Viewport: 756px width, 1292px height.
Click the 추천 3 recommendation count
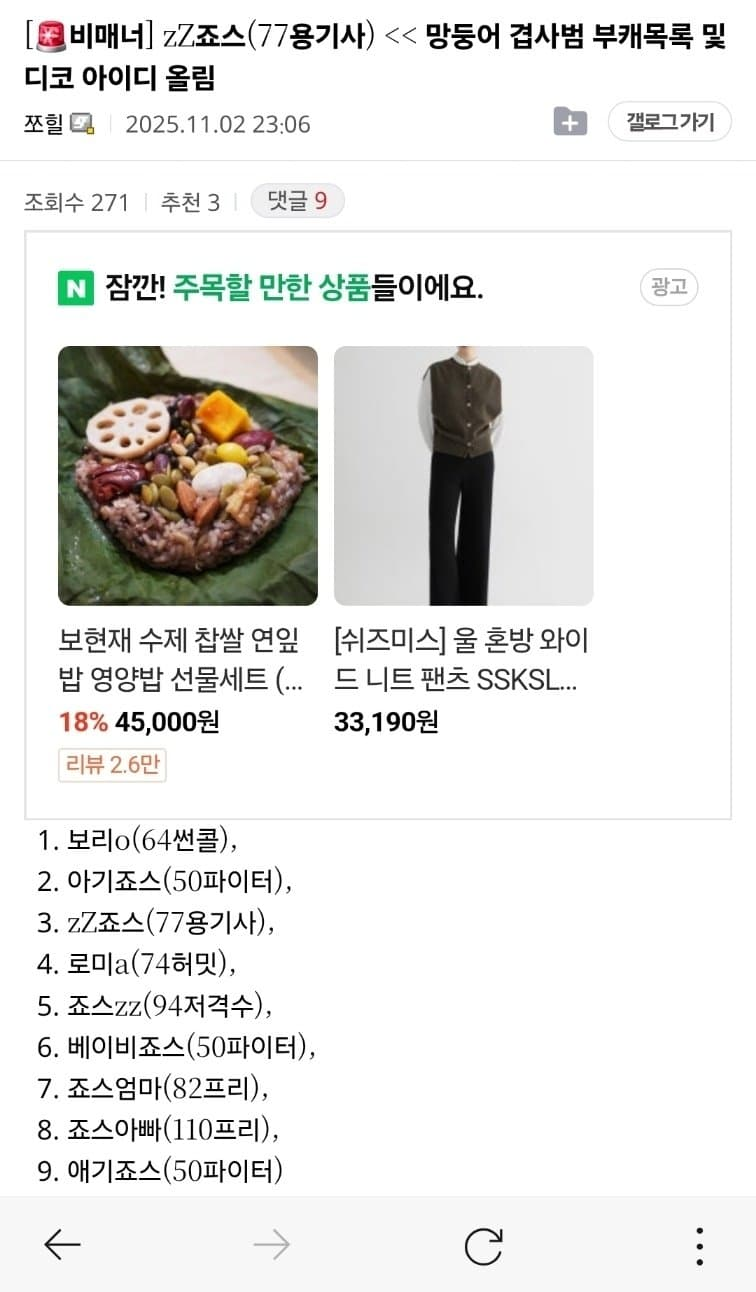tap(190, 202)
